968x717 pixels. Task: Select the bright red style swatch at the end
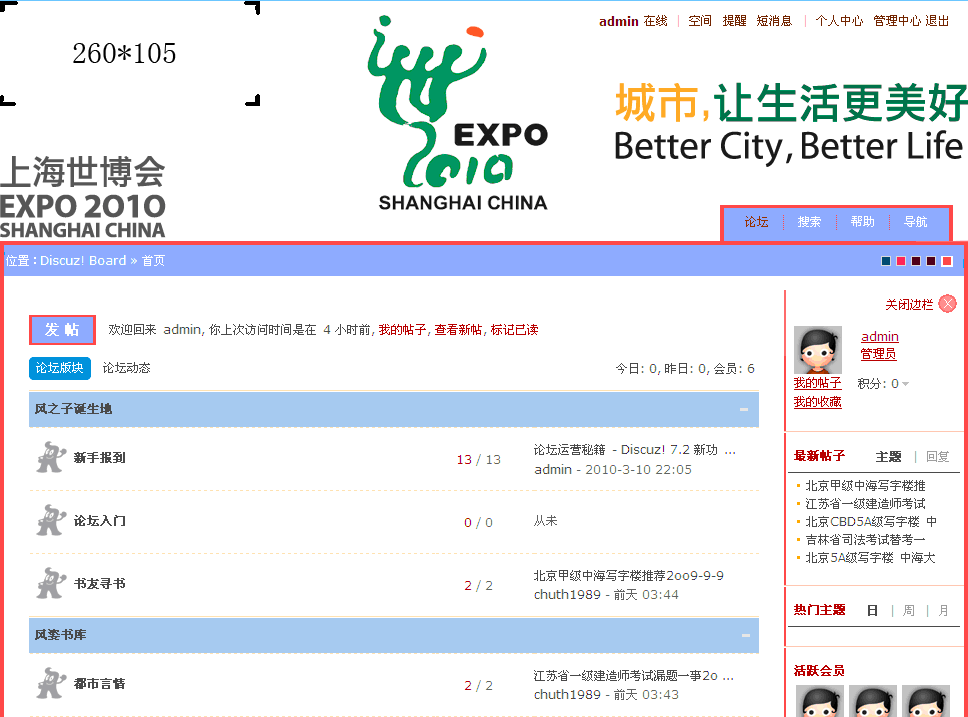pyautogui.click(x=946, y=261)
